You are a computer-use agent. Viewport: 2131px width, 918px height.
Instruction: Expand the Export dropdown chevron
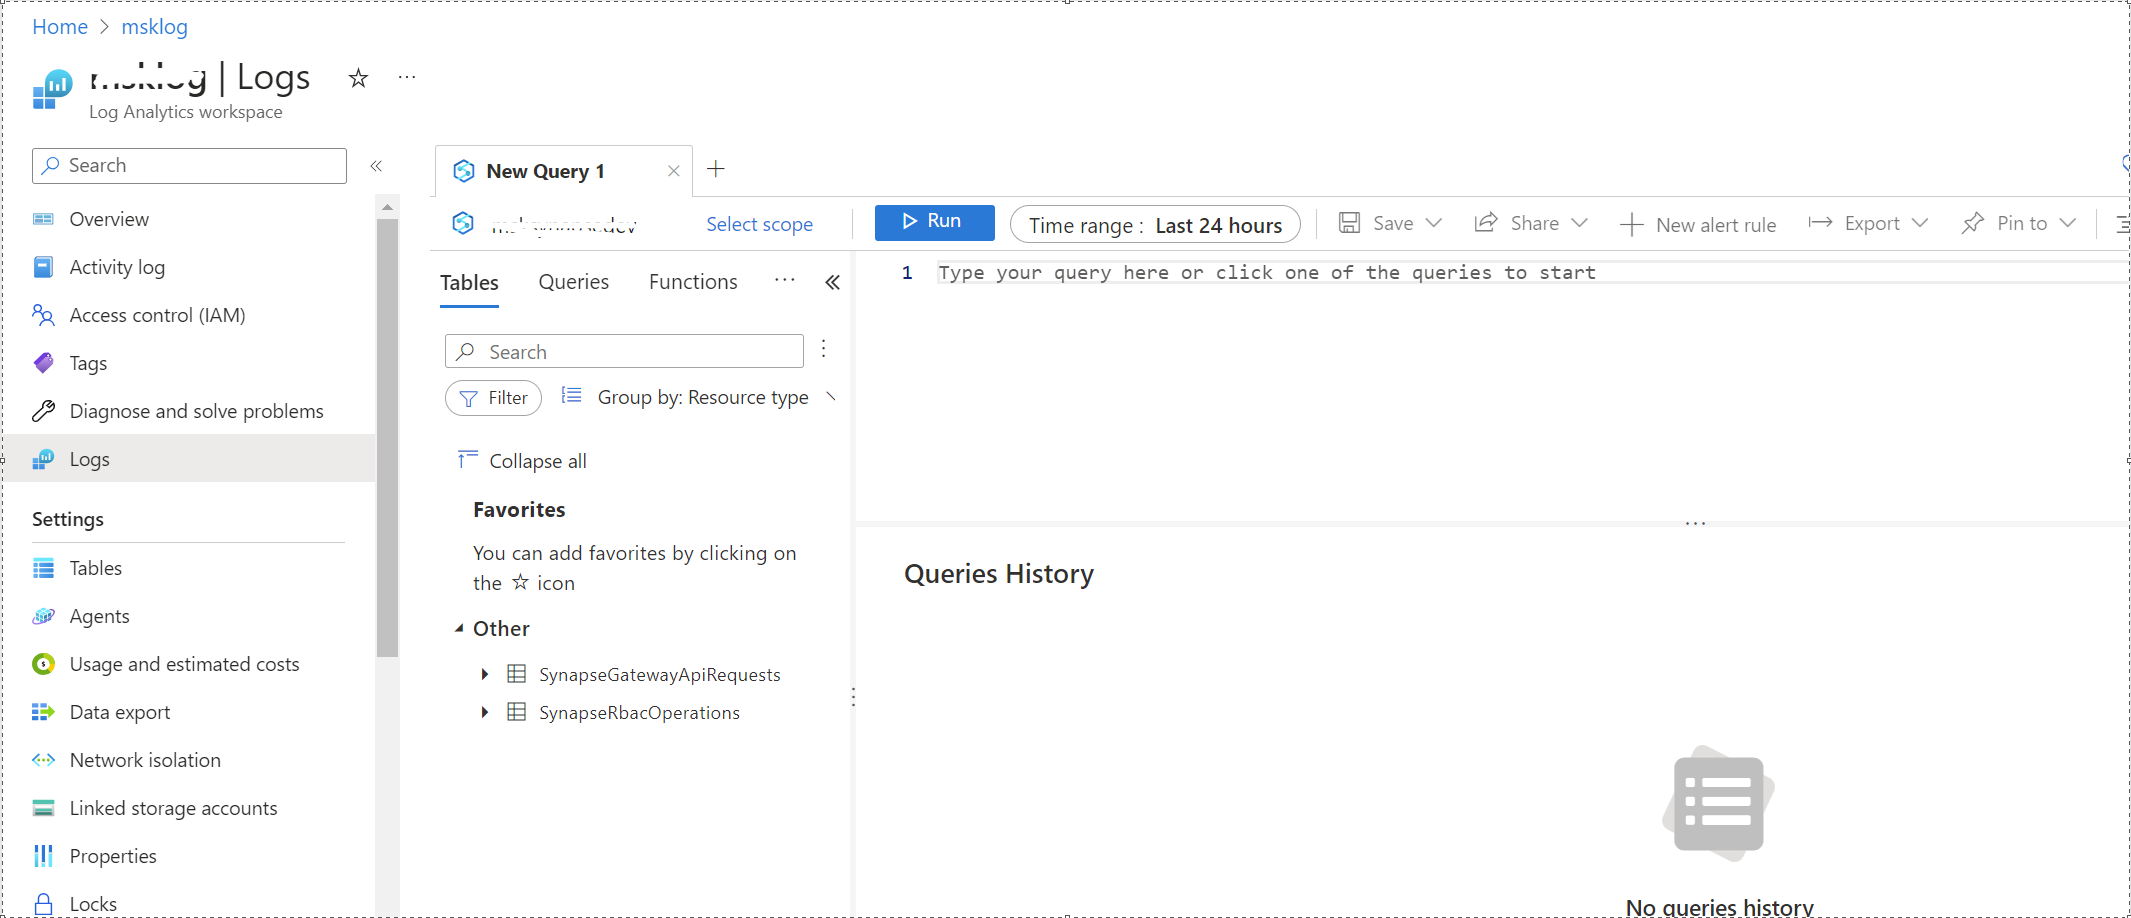click(1920, 223)
